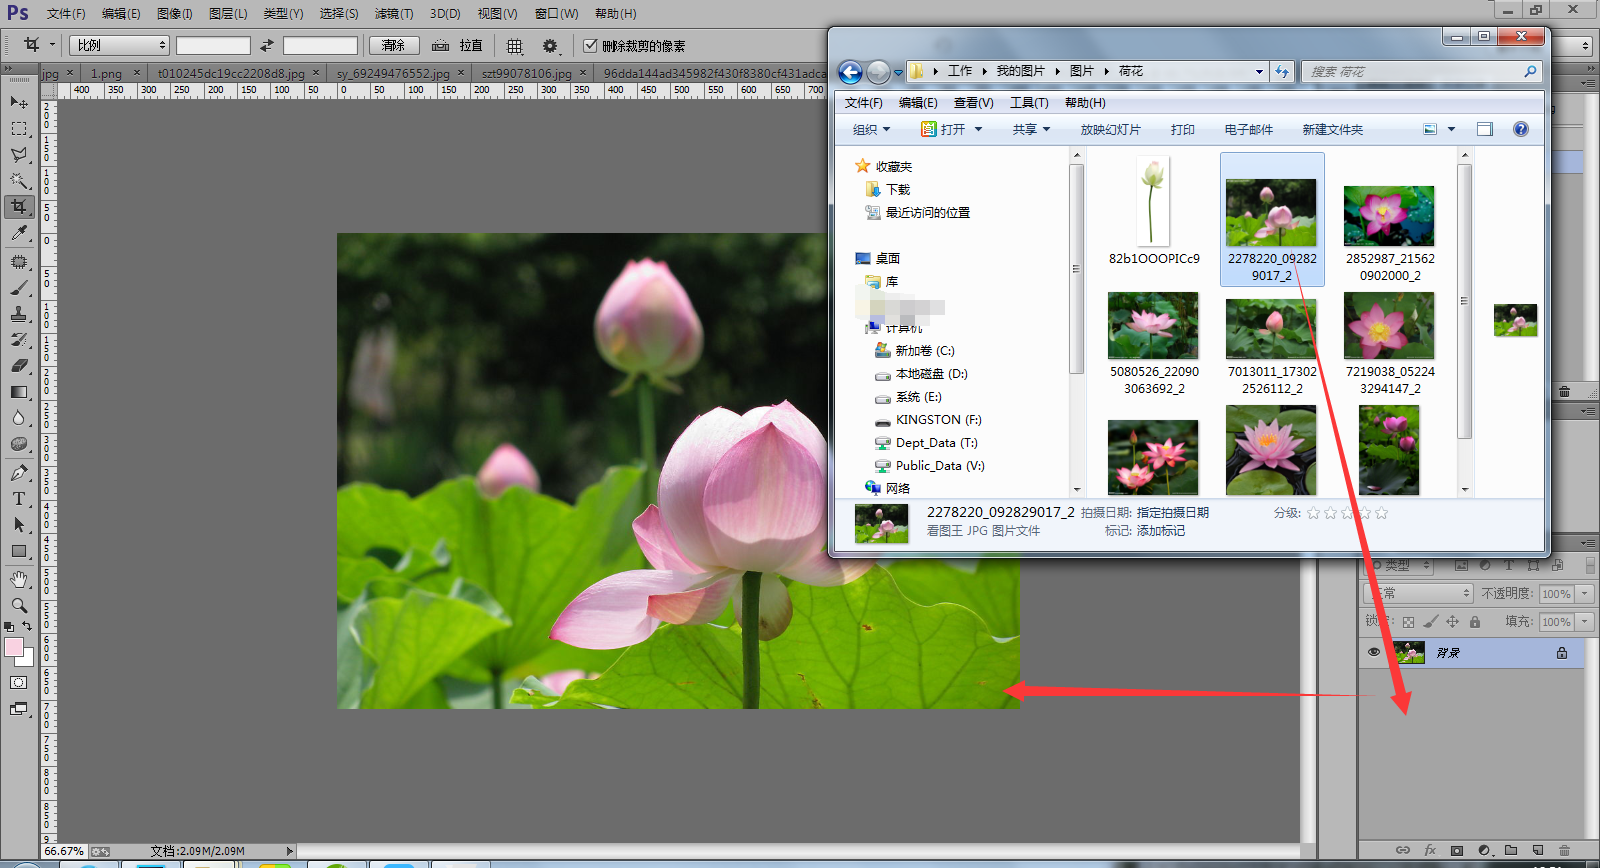Select the Horizontal Type tool

[x=19, y=499]
